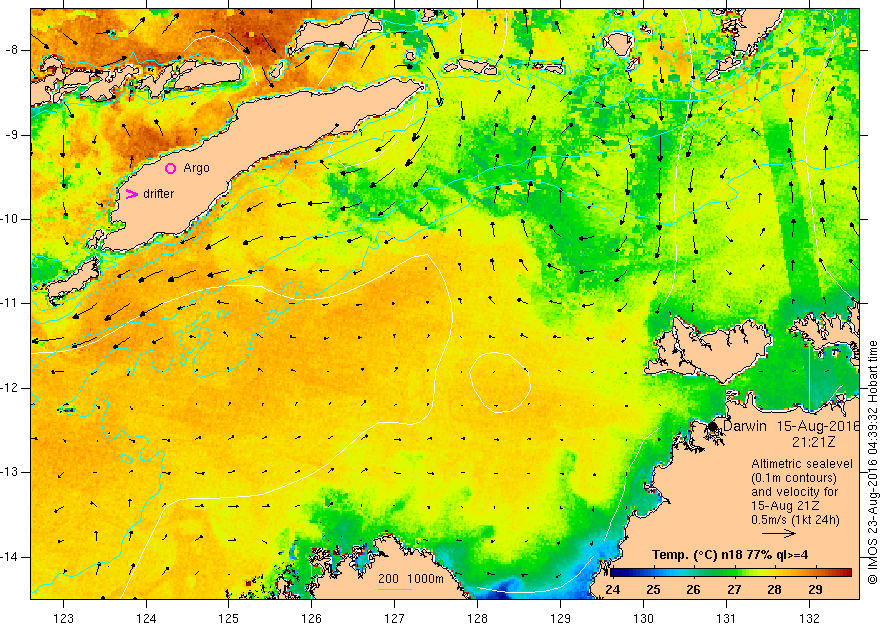
Task: Click the '27' color bar tick label
Action: pyautogui.click(x=734, y=590)
